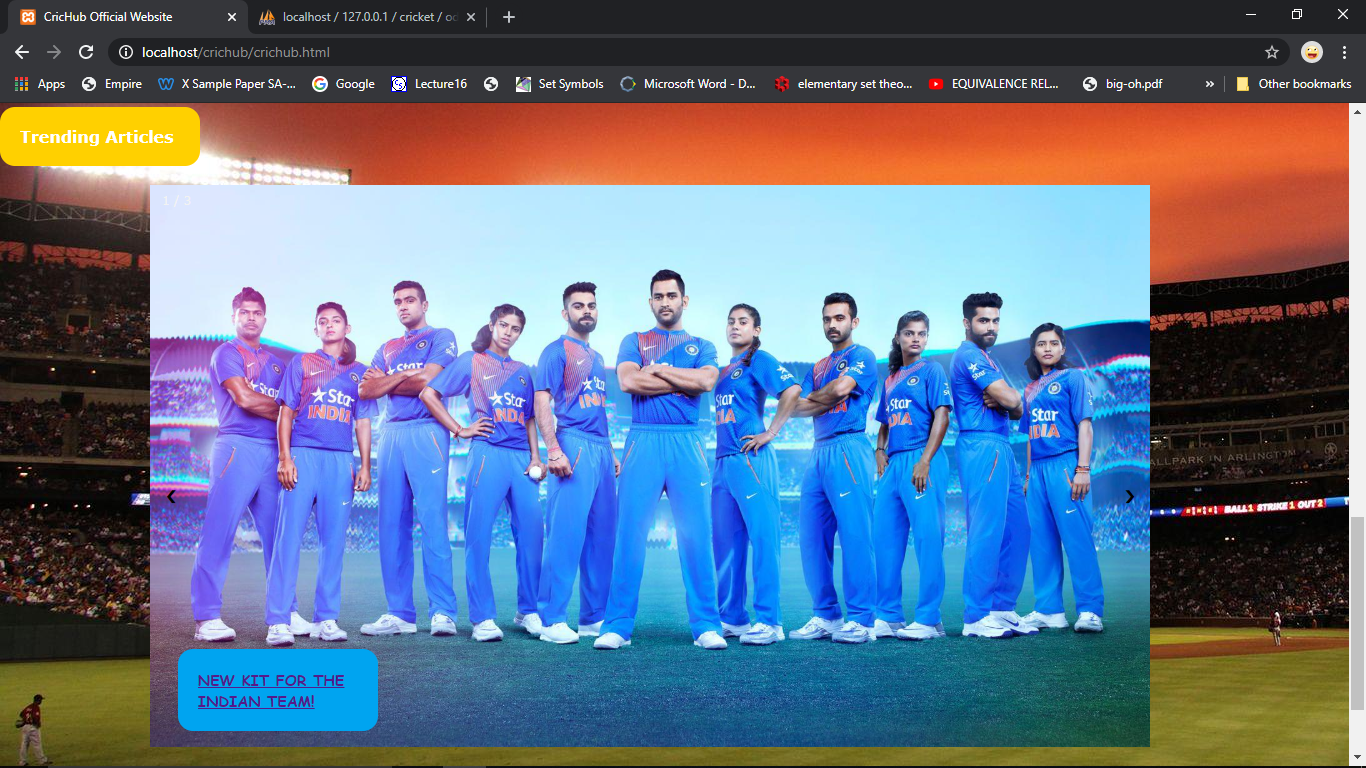
Task: Open the Google bookmark
Action: (x=344, y=84)
